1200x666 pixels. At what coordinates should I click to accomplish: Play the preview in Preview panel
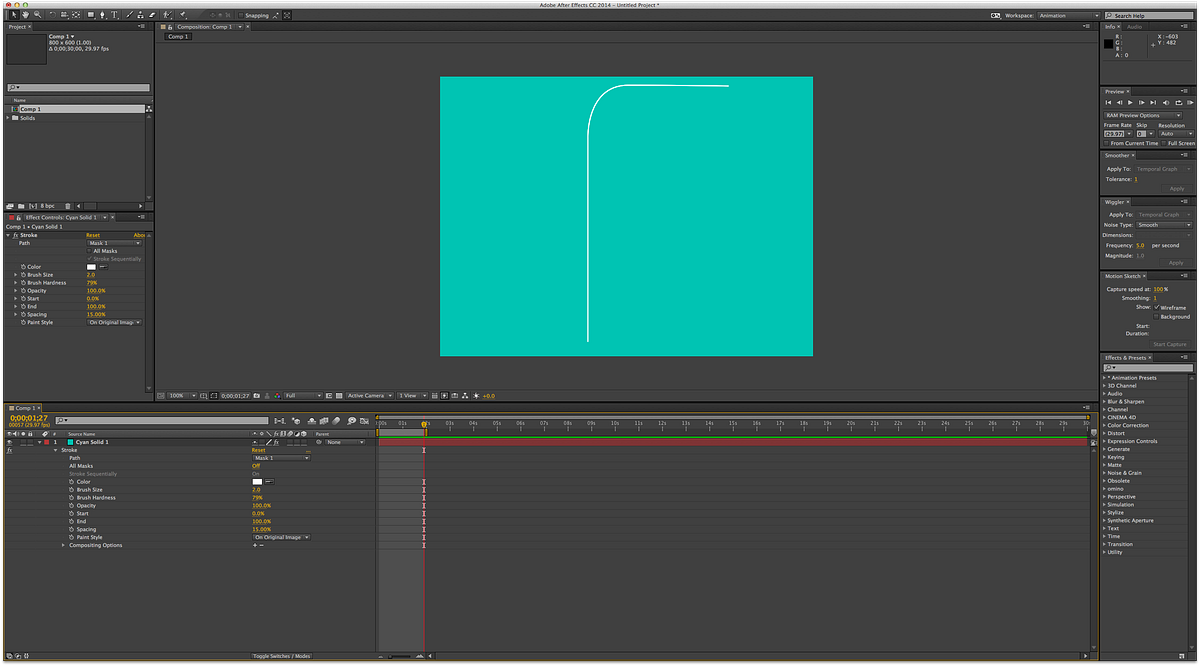(1130, 103)
